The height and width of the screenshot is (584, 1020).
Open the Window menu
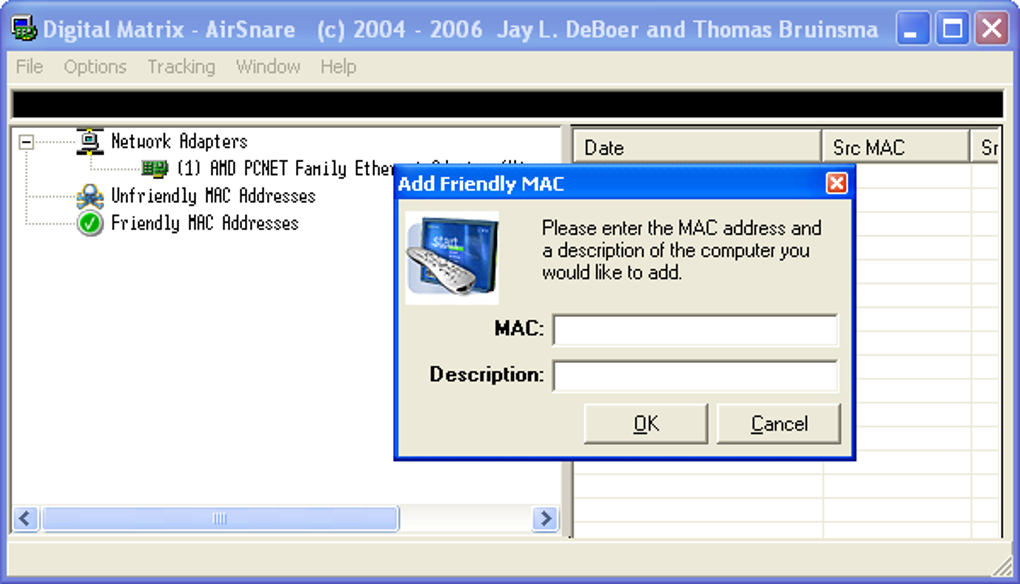click(x=268, y=66)
